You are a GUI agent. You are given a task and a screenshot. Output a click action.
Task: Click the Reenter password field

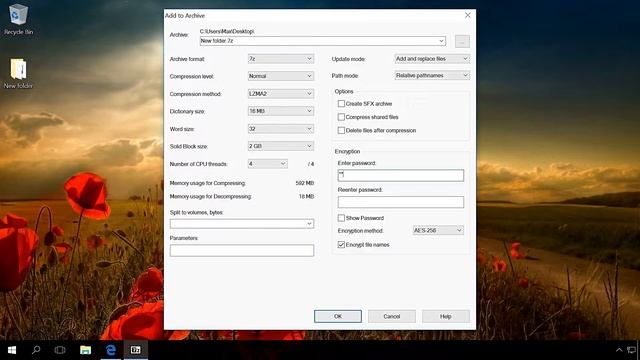[x=401, y=202]
